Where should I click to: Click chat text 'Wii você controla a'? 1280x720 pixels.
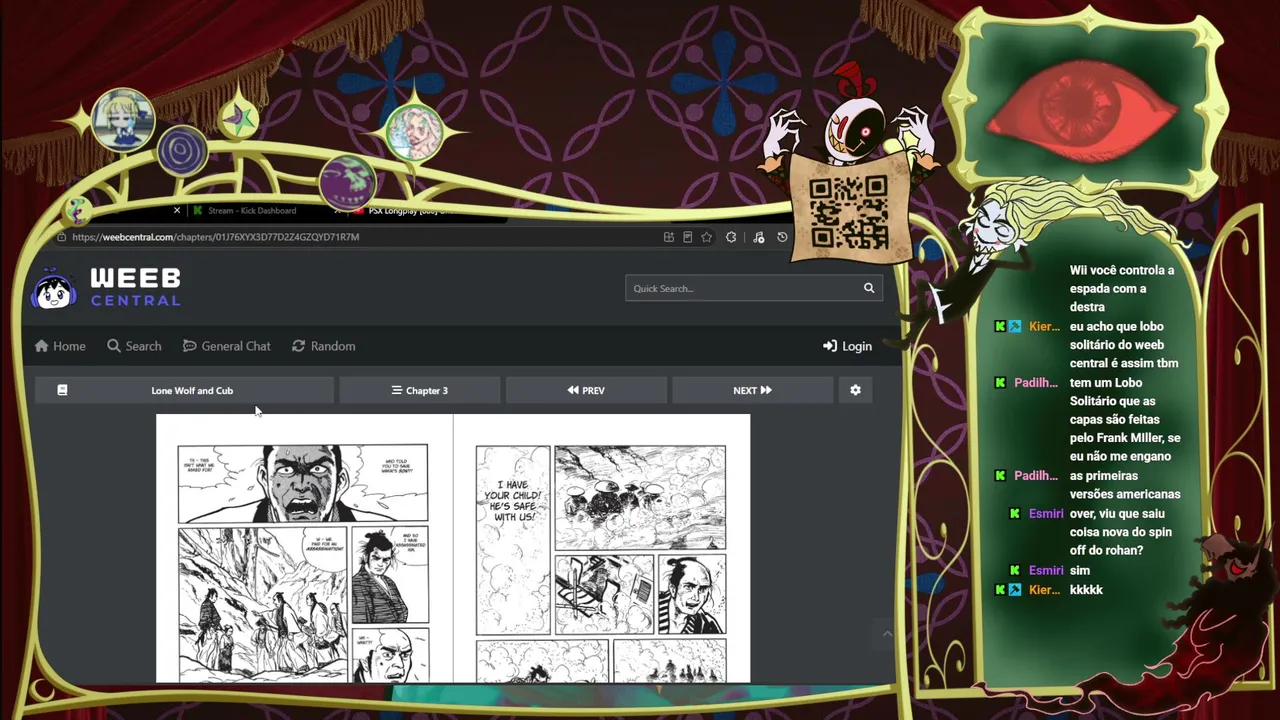1122,270
